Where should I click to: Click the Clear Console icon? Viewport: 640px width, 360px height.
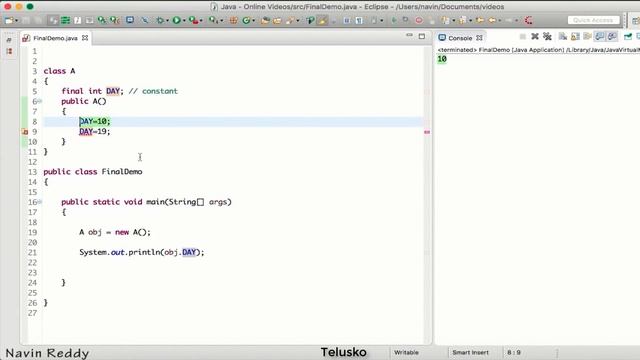coord(563,37)
